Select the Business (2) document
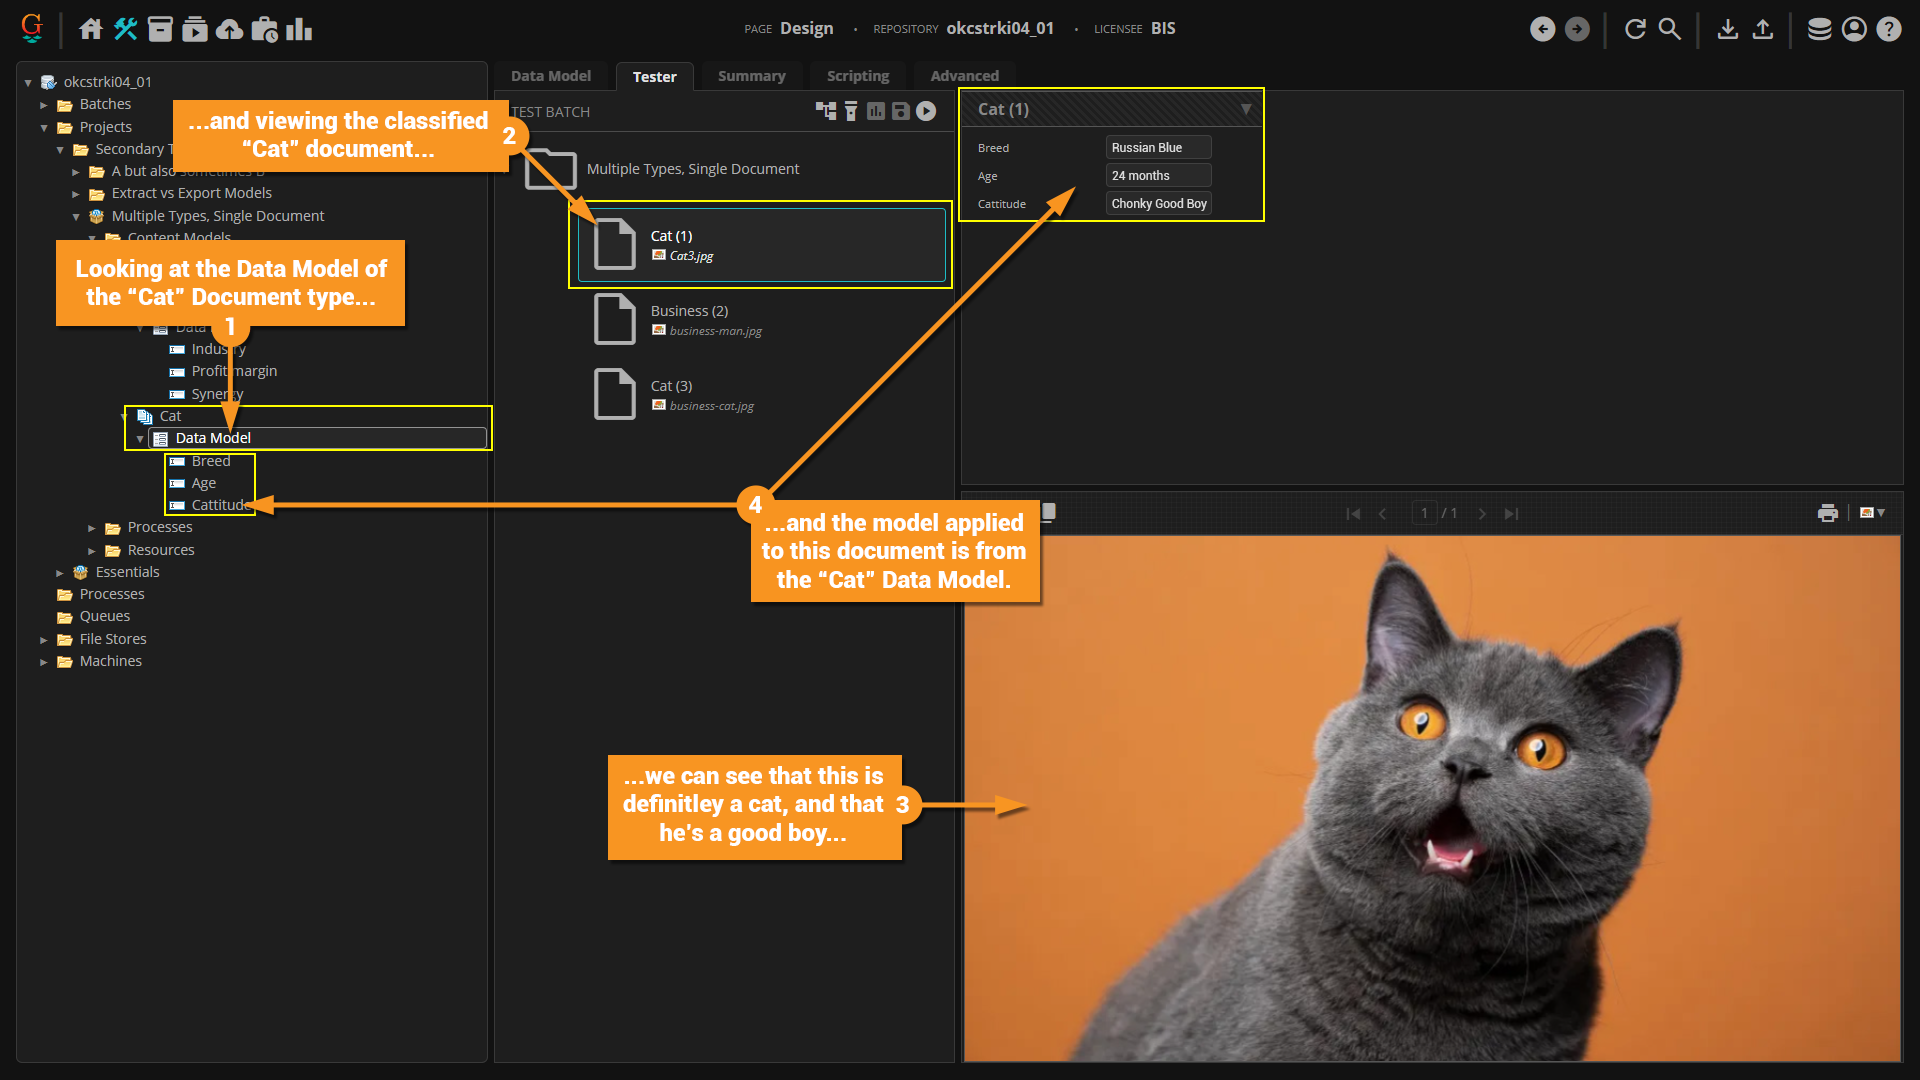The height and width of the screenshot is (1080, 1920). tap(689, 311)
